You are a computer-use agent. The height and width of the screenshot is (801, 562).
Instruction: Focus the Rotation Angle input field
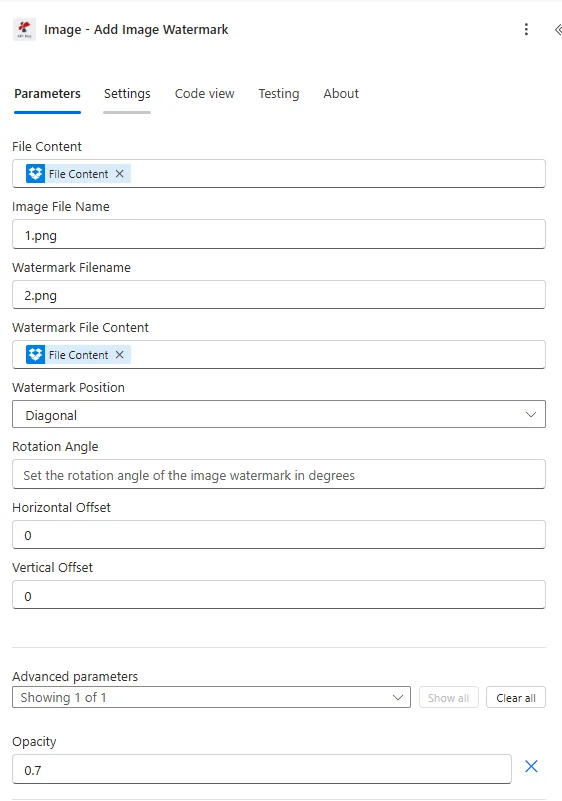pyautogui.click(x=279, y=475)
